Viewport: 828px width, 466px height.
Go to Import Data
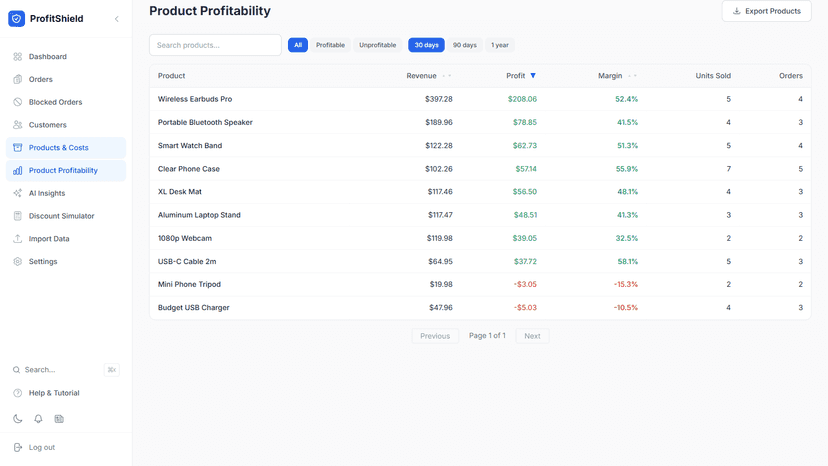point(66,238)
